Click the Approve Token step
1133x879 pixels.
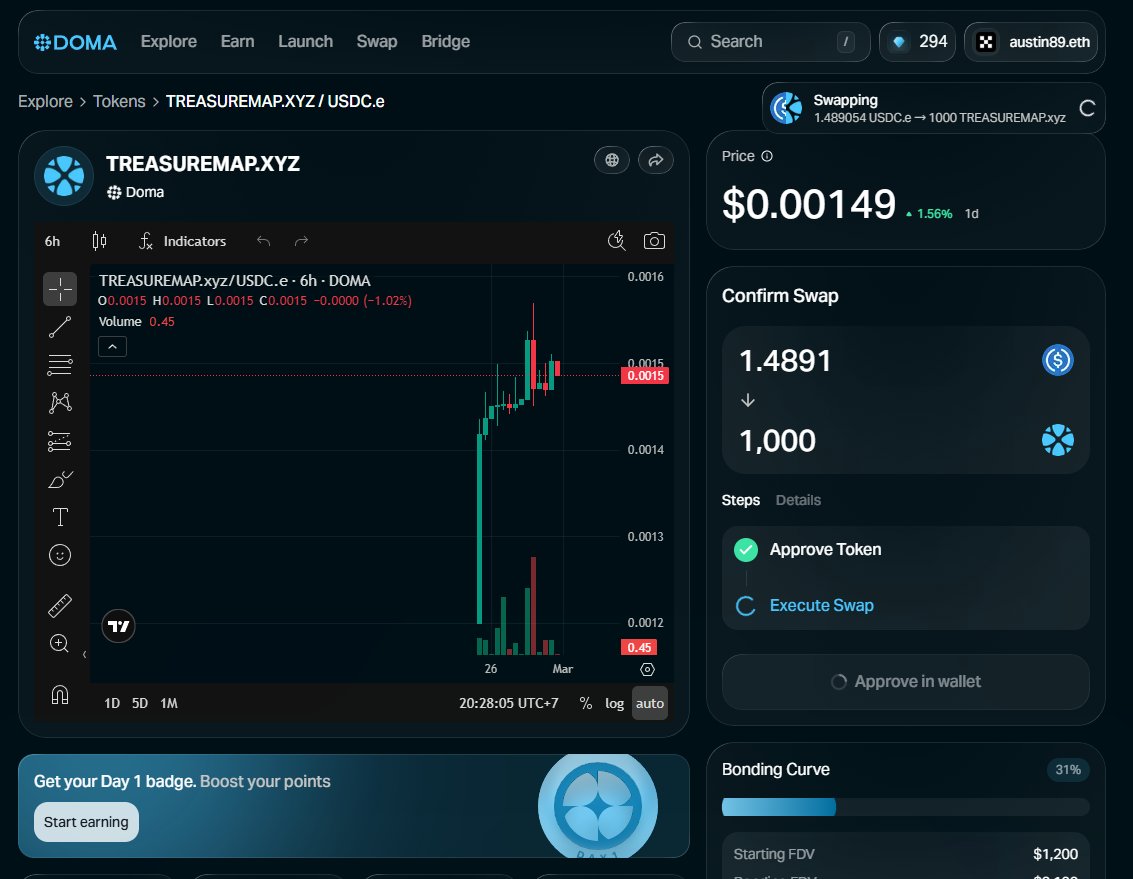click(825, 549)
